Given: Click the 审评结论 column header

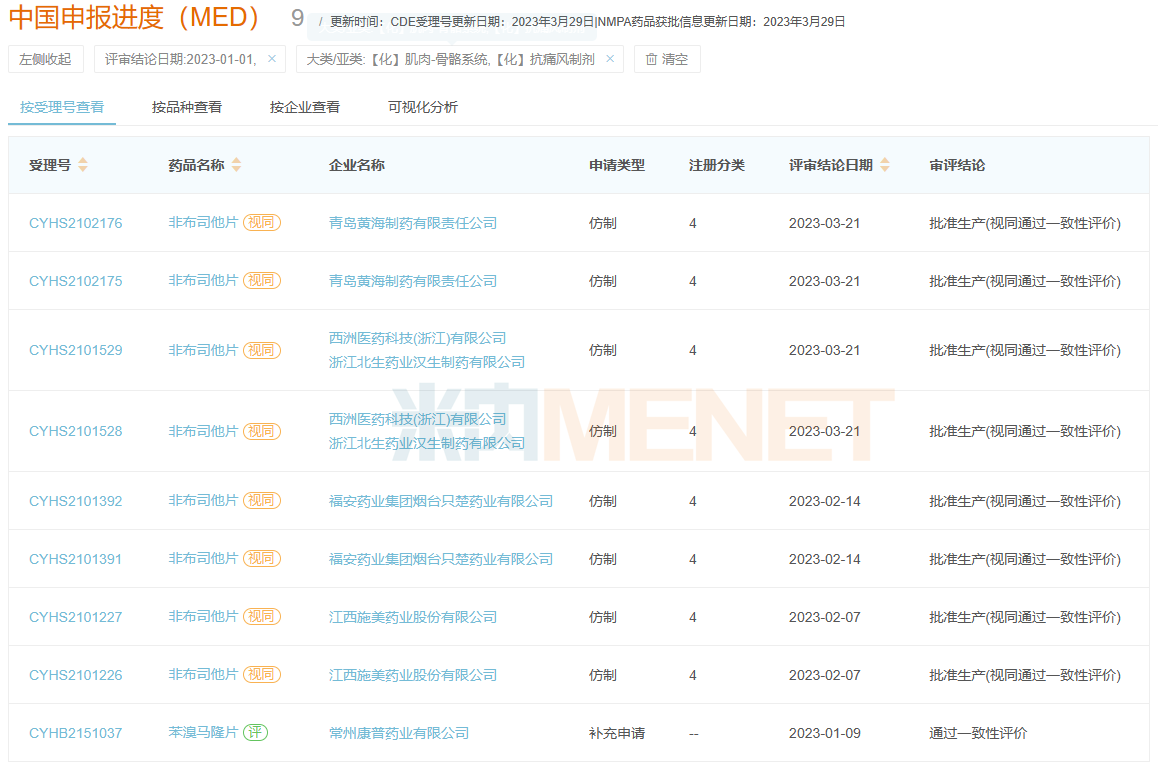Looking at the screenshot, I should tap(957, 165).
